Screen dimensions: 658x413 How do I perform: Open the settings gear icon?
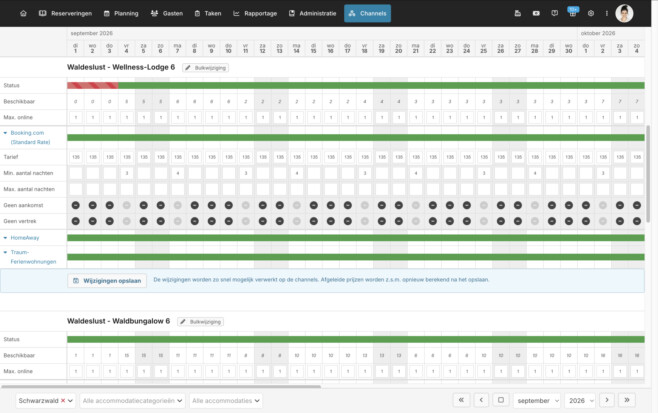591,13
